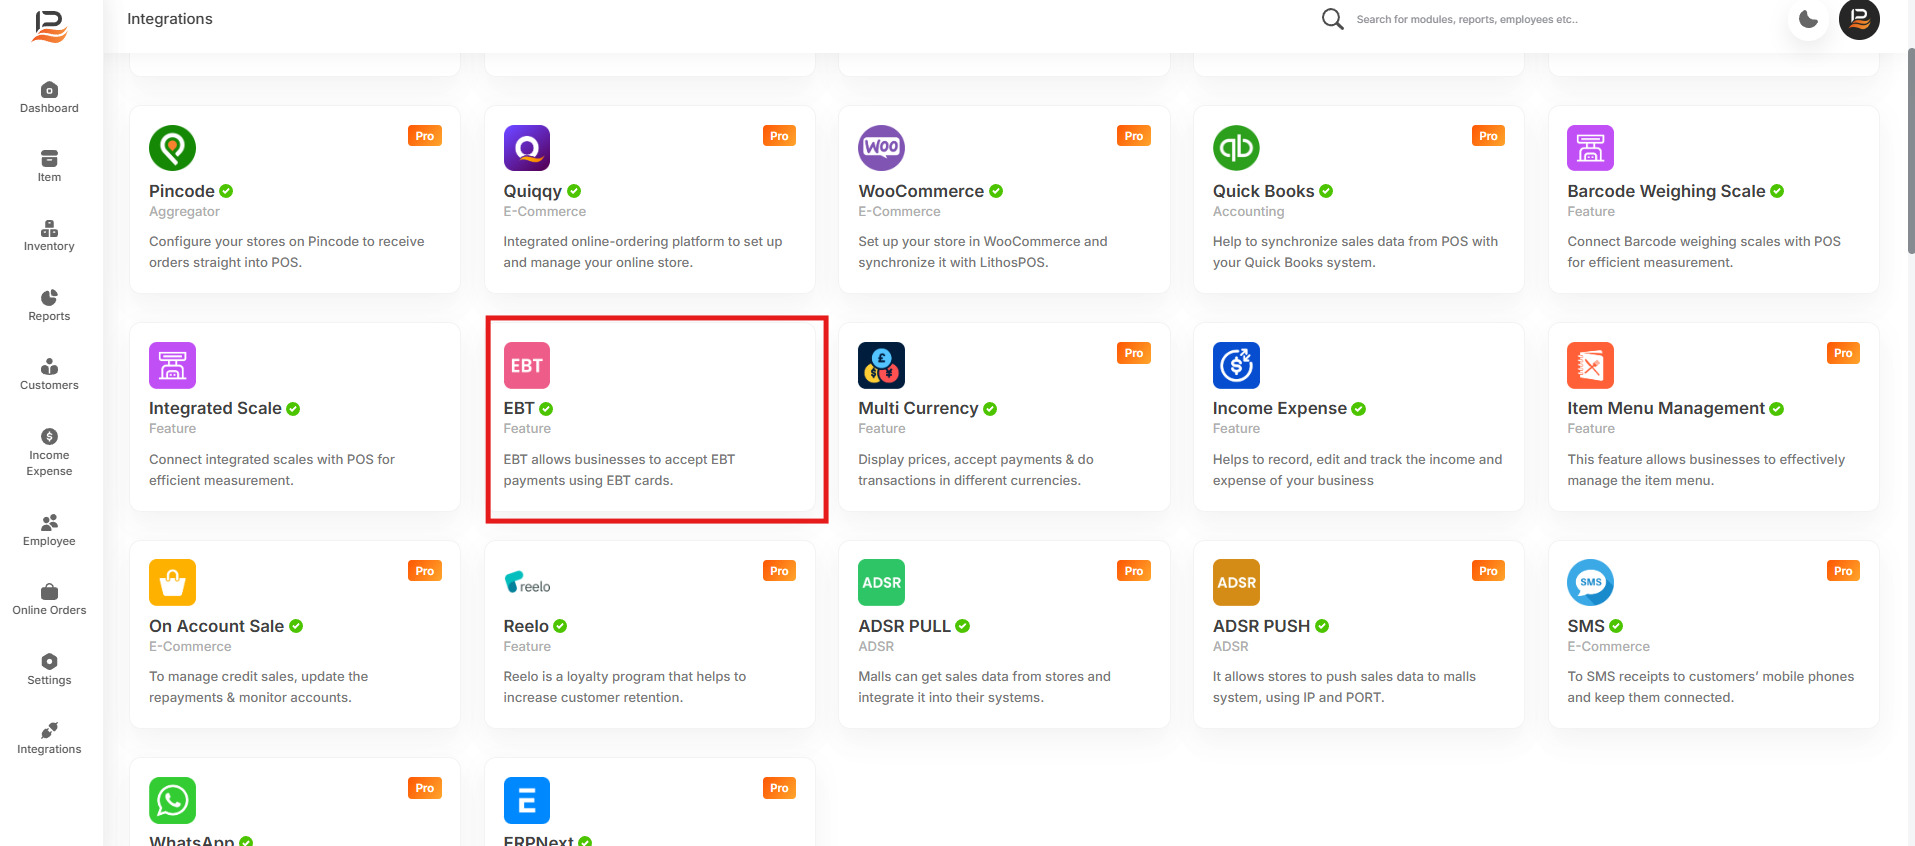Click the Pro badge on Pincode card
1915x846 pixels.
425,136
